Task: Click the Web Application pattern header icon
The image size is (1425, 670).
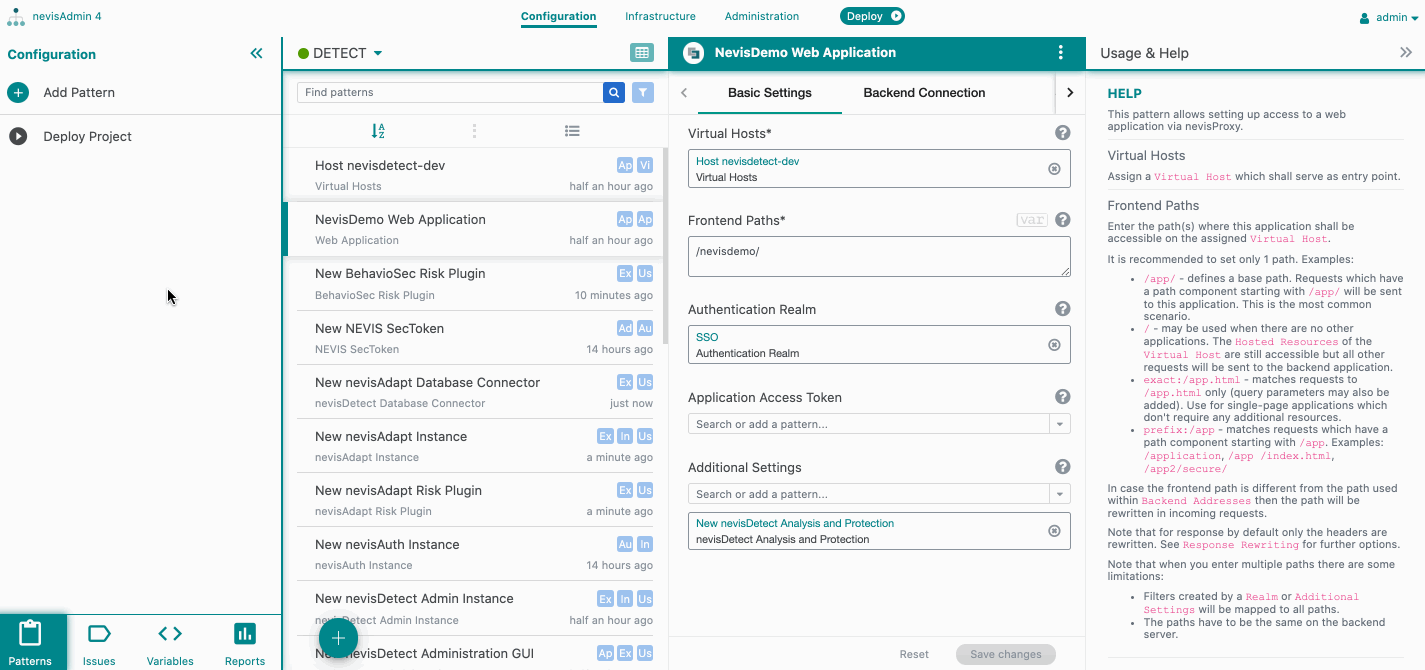Action: [x=693, y=53]
